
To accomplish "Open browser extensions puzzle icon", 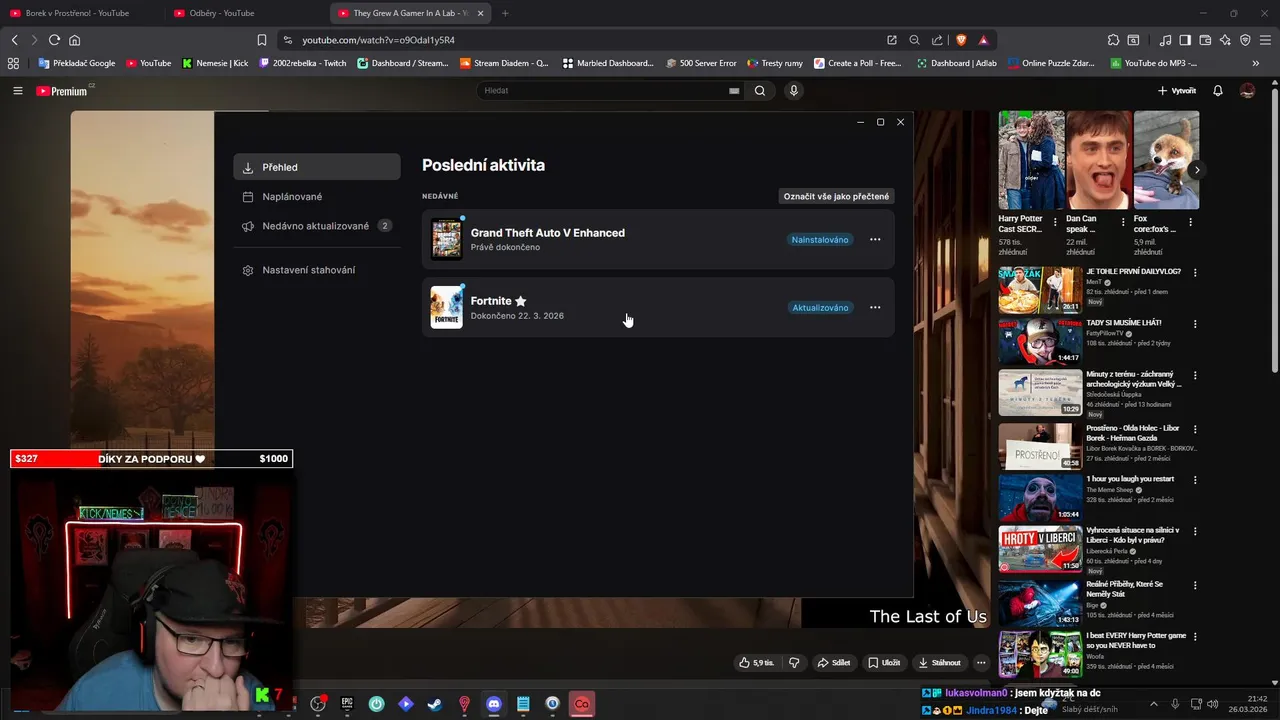I will [1113, 40].
